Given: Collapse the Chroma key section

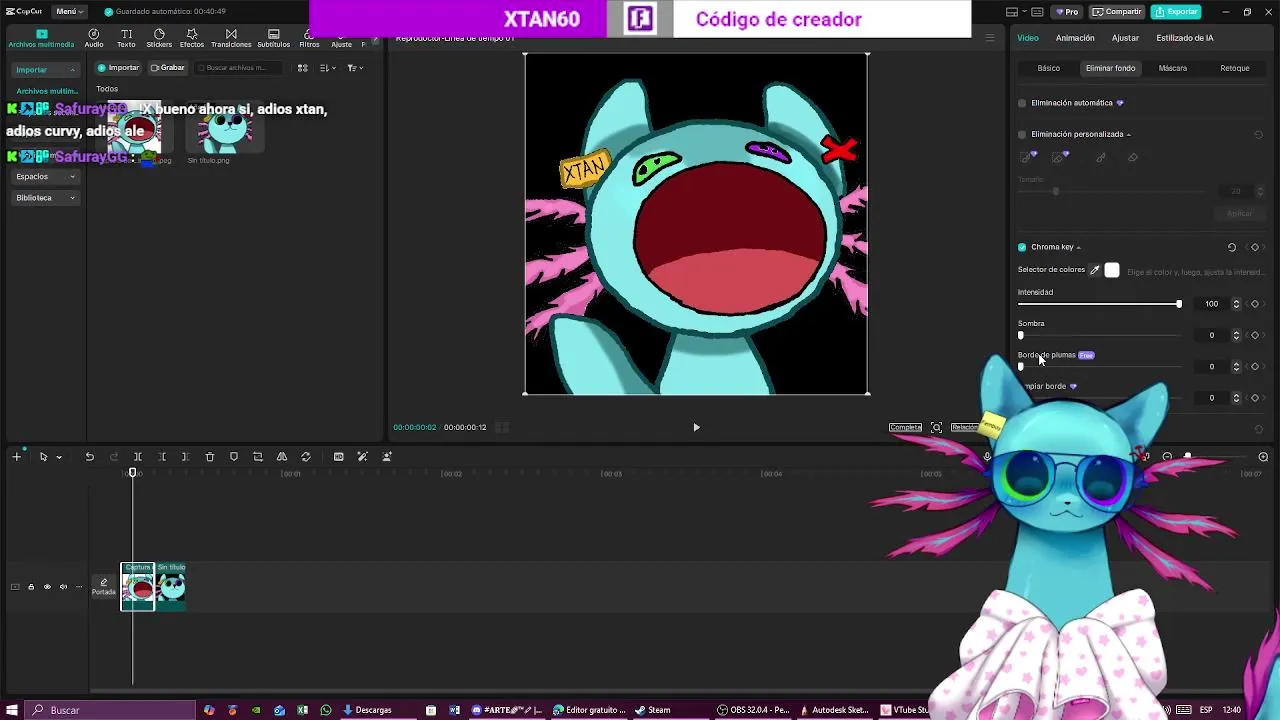Looking at the screenshot, I should click(x=1078, y=247).
